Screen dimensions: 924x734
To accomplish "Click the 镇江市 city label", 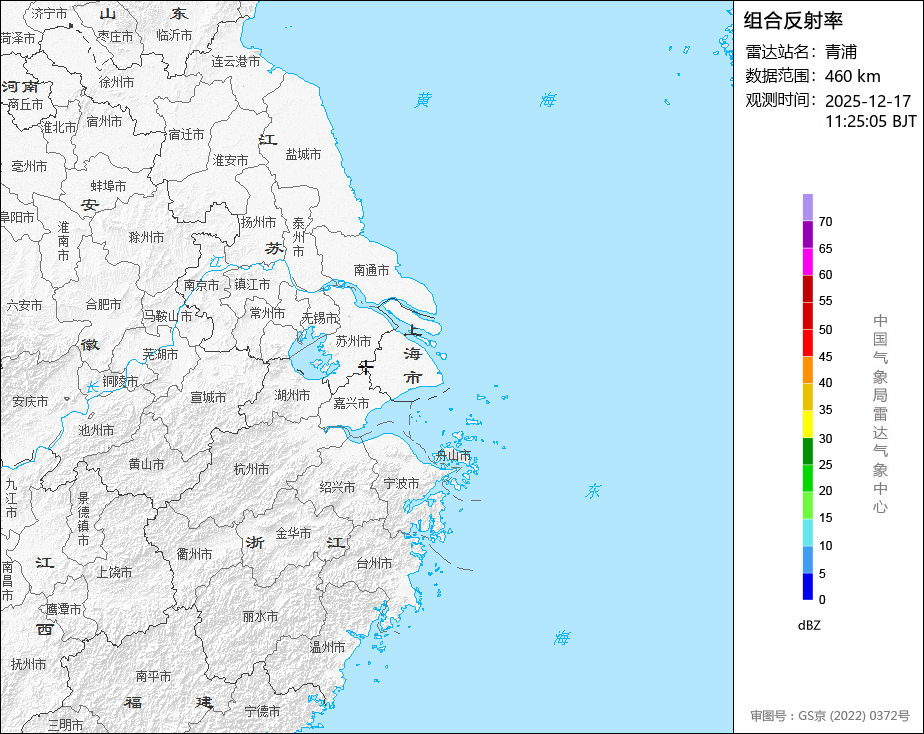I will (x=252, y=285).
